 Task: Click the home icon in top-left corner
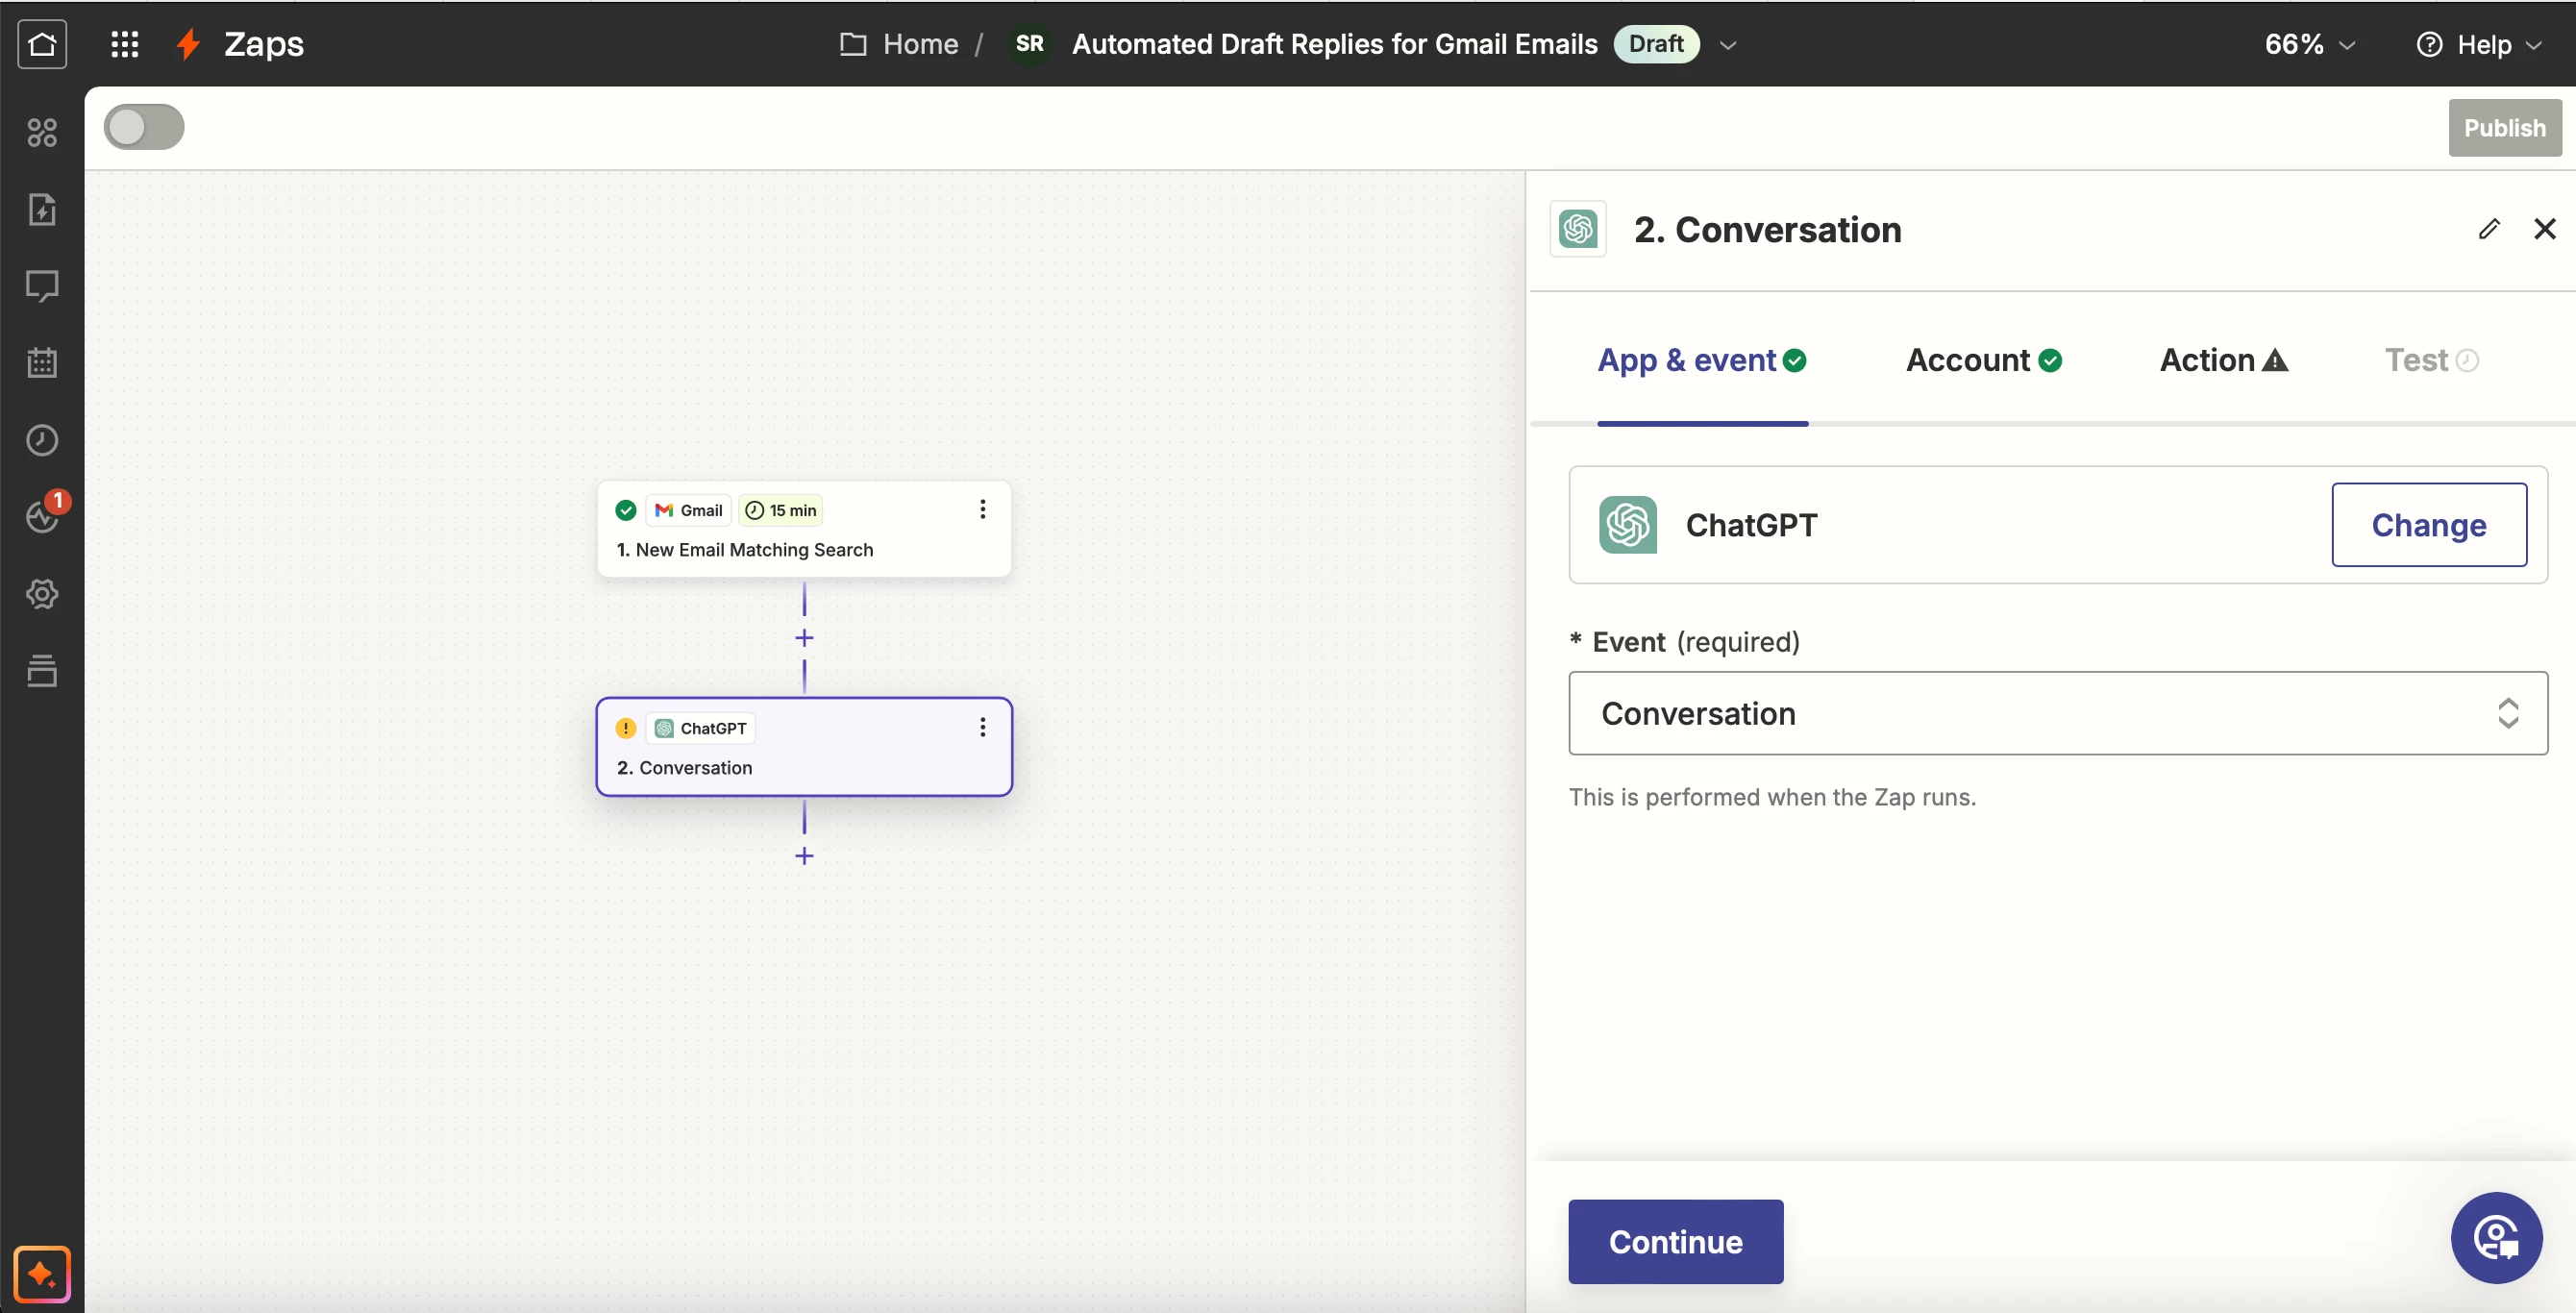[42, 44]
